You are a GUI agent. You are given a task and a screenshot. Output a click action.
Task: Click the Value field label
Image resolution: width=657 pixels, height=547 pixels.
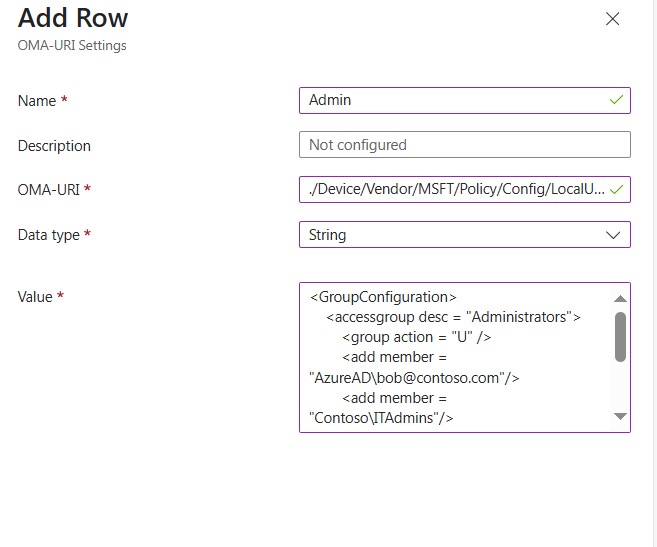[37, 297]
